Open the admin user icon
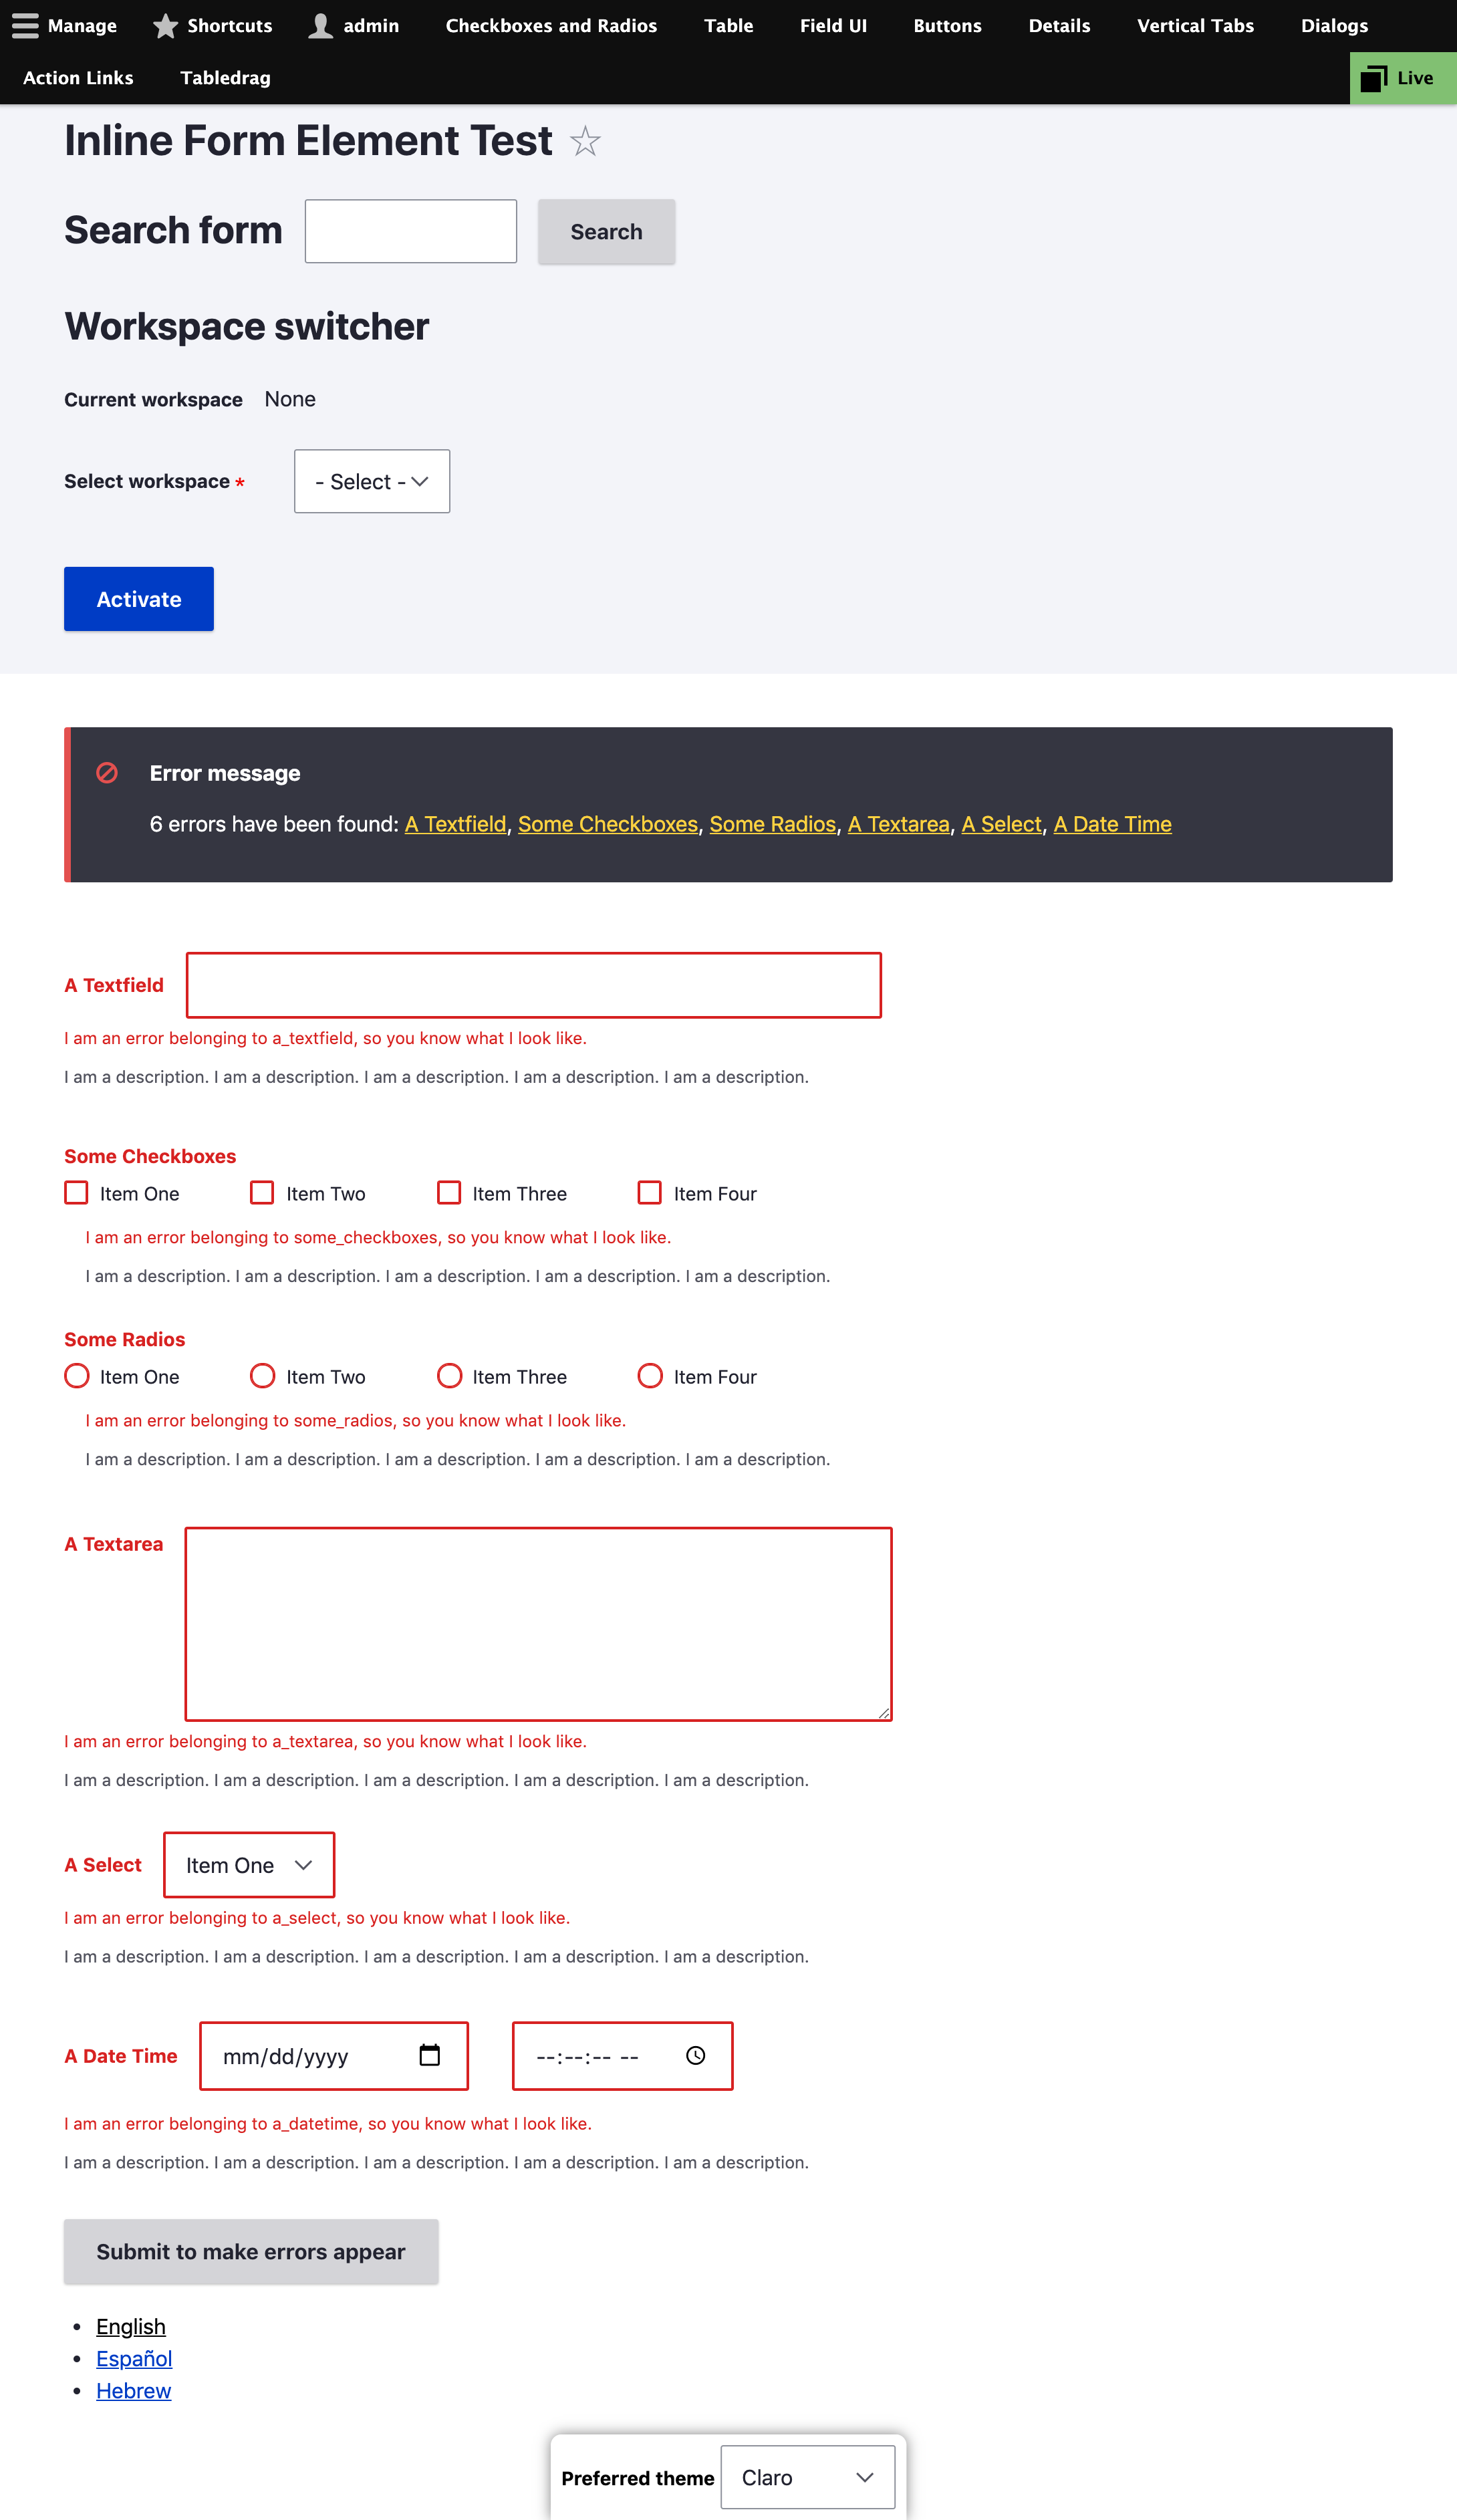Viewport: 1457px width, 2520px height. point(320,25)
